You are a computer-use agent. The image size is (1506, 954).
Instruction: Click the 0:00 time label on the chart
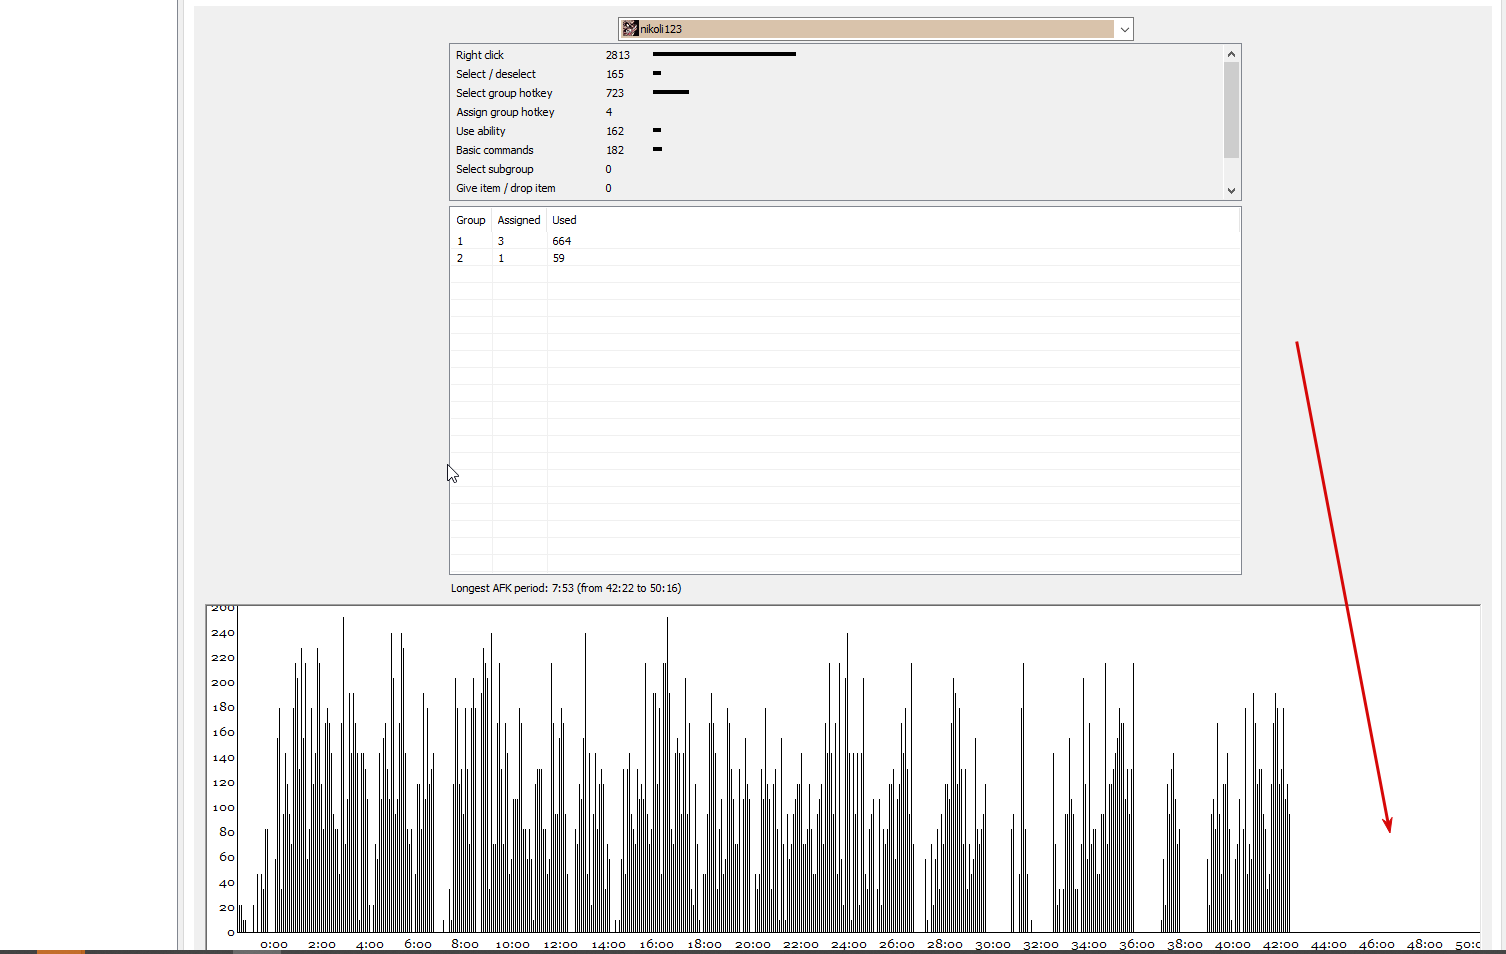[274, 944]
